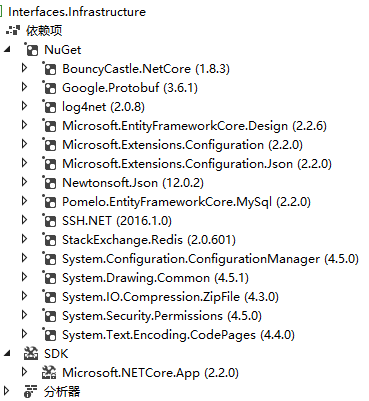Click the log4net package icon
The width and height of the screenshot is (369, 401).
tap(49, 106)
